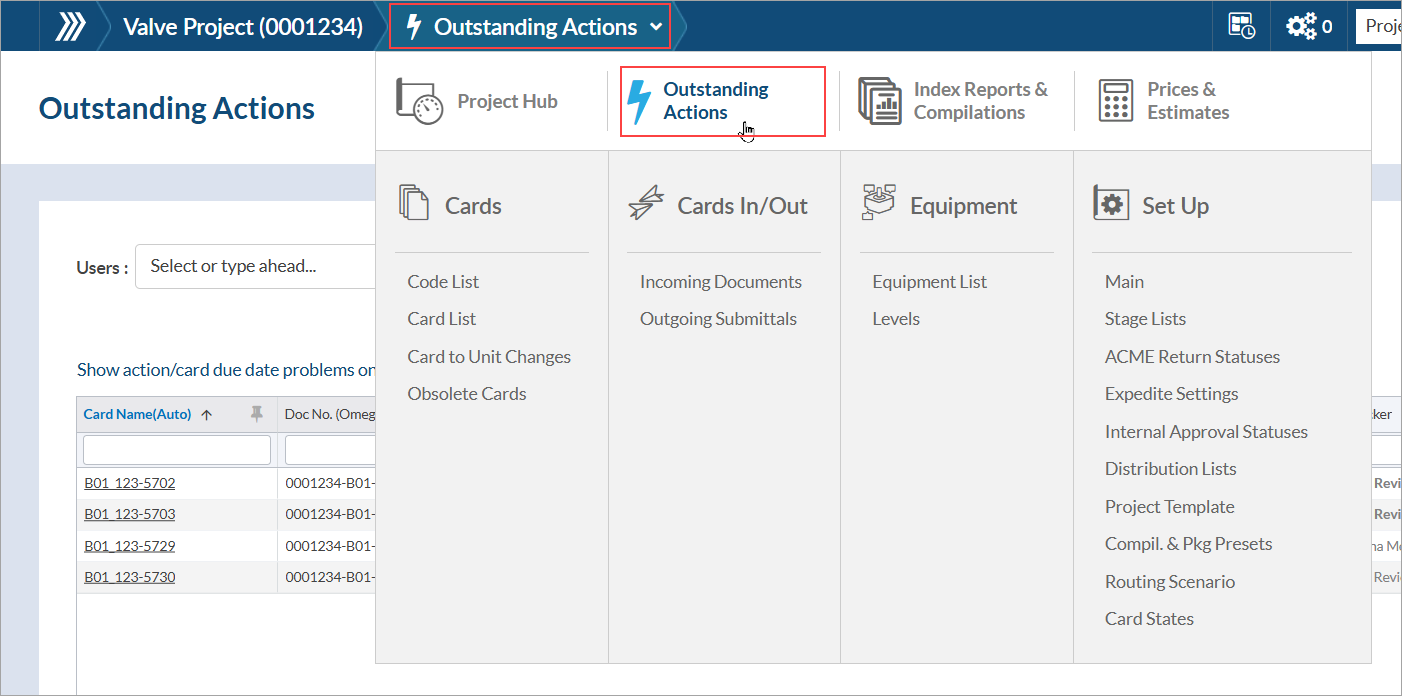1402x696 pixels.
Task: Click the Set Up gear icon
Action: pyautogui.click(x=1111, y=204)
